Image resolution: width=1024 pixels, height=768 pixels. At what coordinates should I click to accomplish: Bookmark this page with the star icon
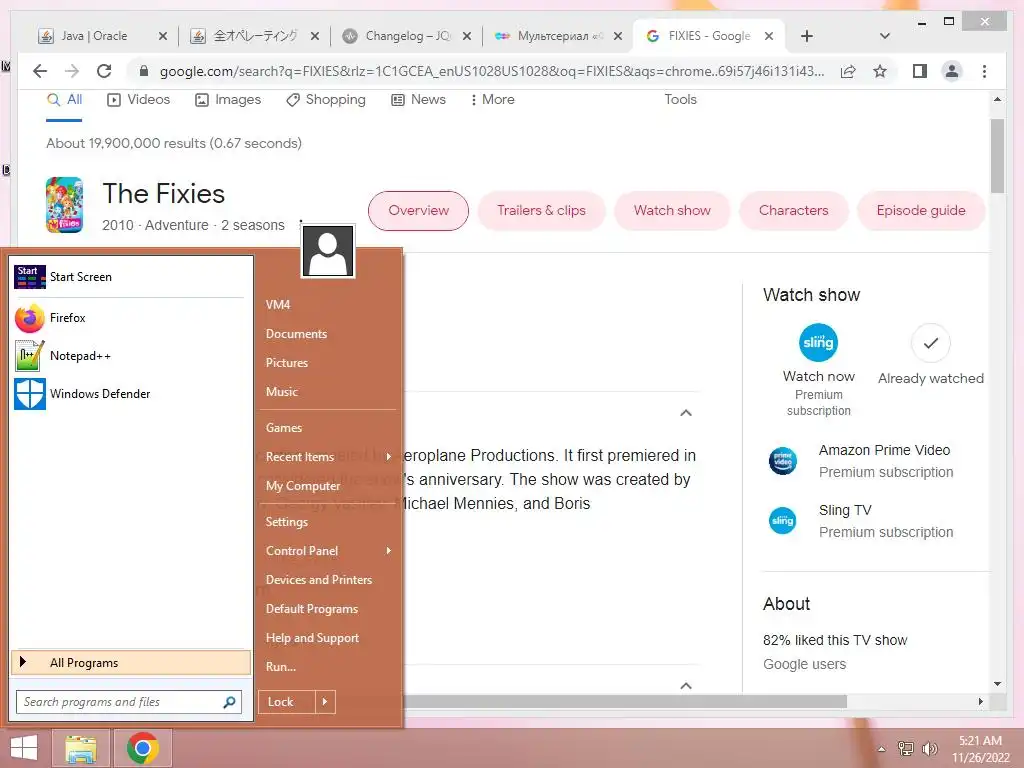pos(880,71)
